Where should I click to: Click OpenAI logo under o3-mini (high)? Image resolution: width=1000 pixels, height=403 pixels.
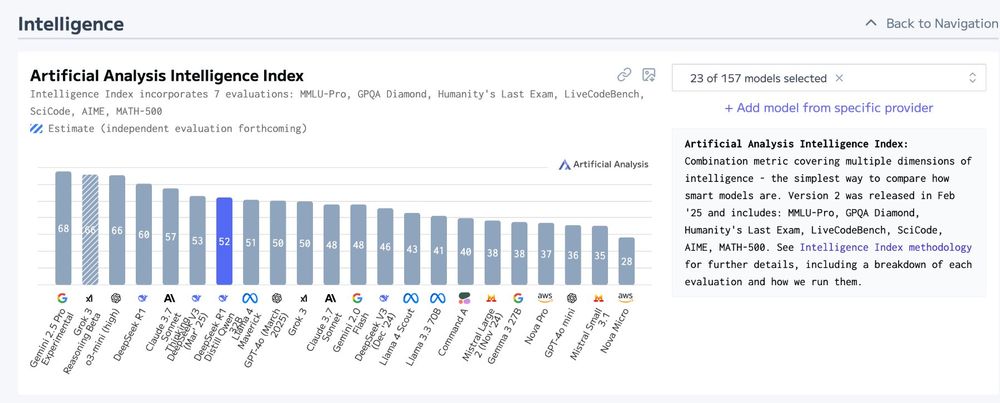(116, 298)
